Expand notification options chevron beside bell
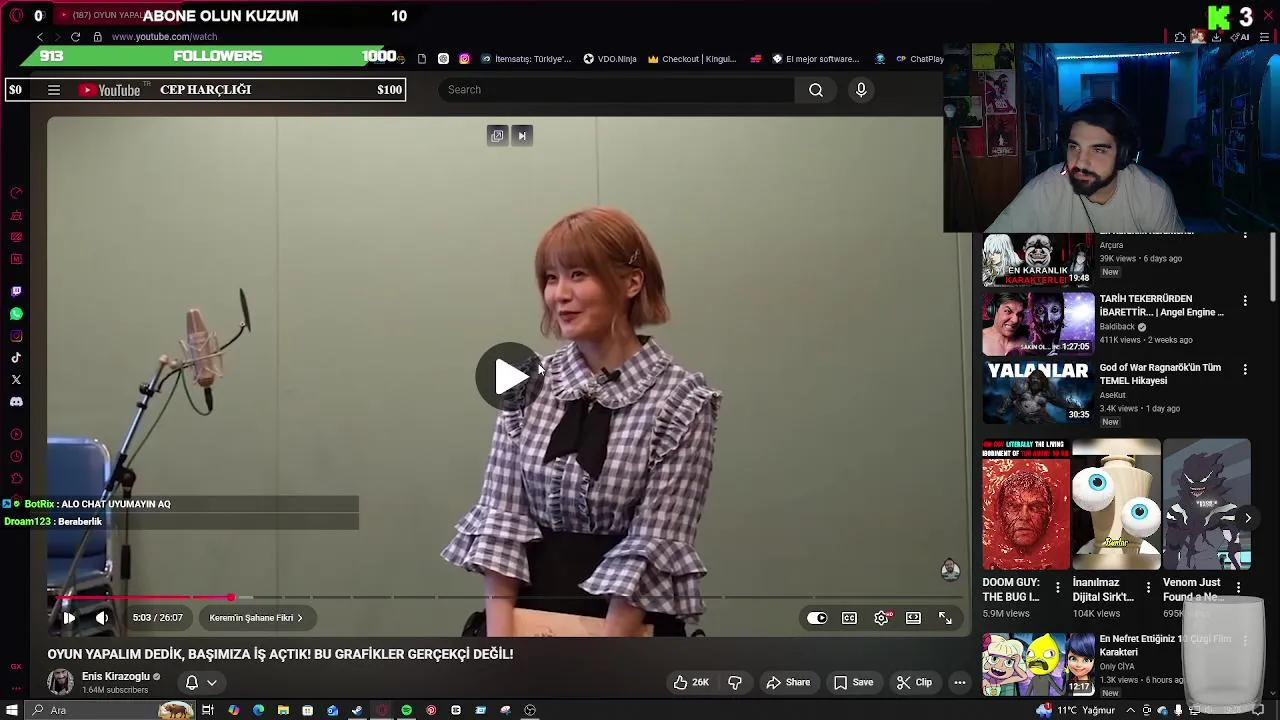This screenshot has width=1280, height=720. click(x=212, y=683)
